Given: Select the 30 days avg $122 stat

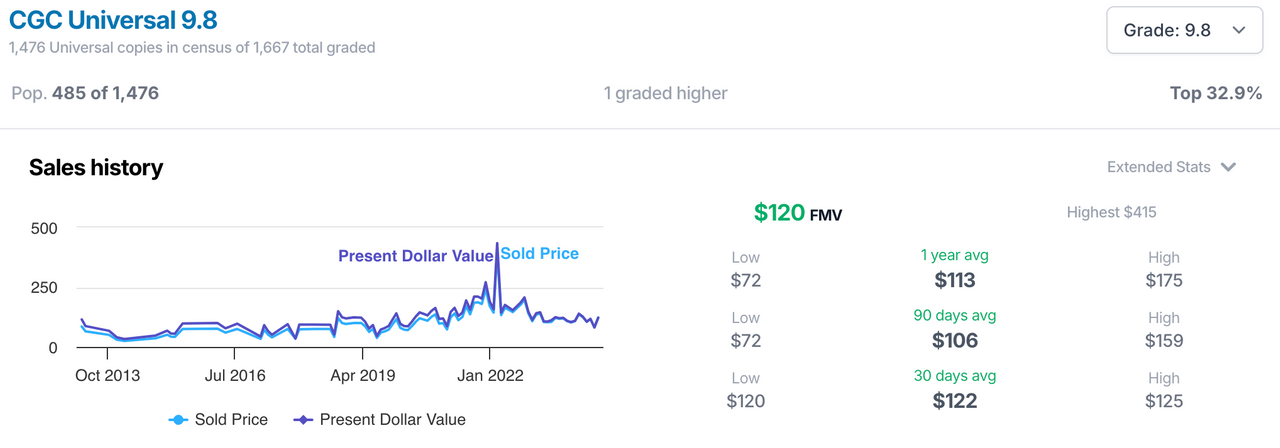Looking at the screenshot, I should pyautogui.click(x=954, y=390).
